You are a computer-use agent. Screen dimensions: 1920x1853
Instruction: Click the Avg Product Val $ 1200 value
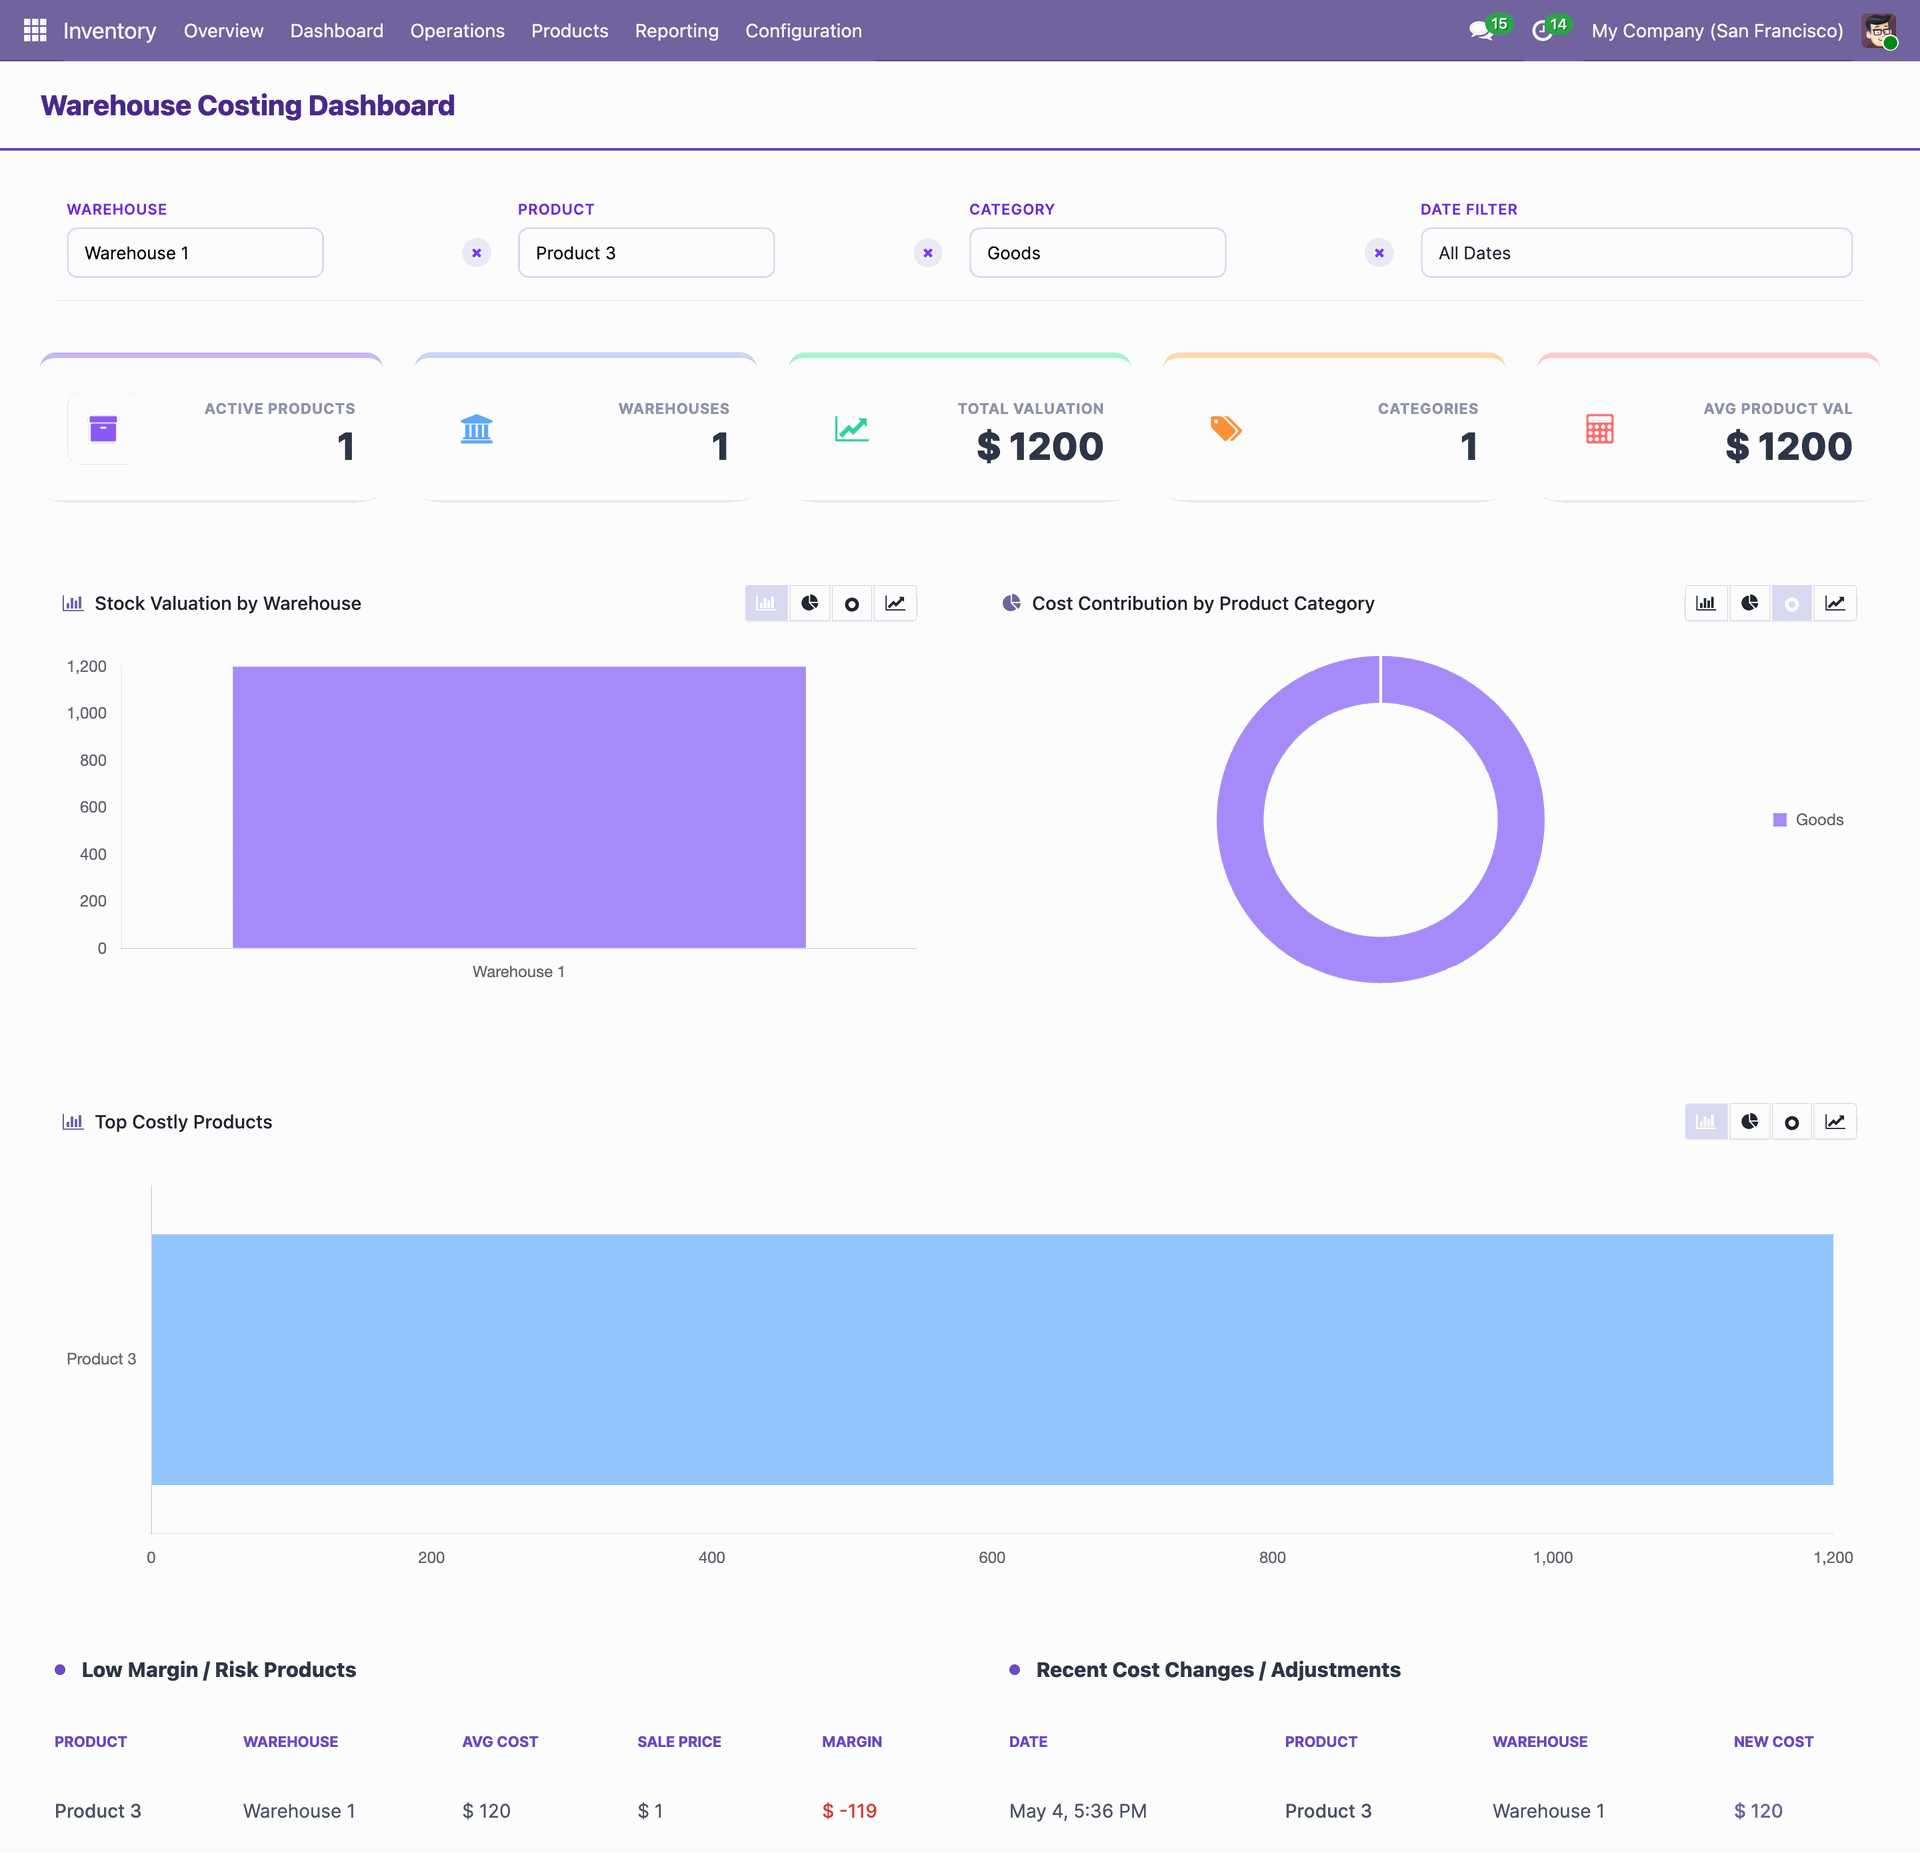click(x=1789, y=446)
